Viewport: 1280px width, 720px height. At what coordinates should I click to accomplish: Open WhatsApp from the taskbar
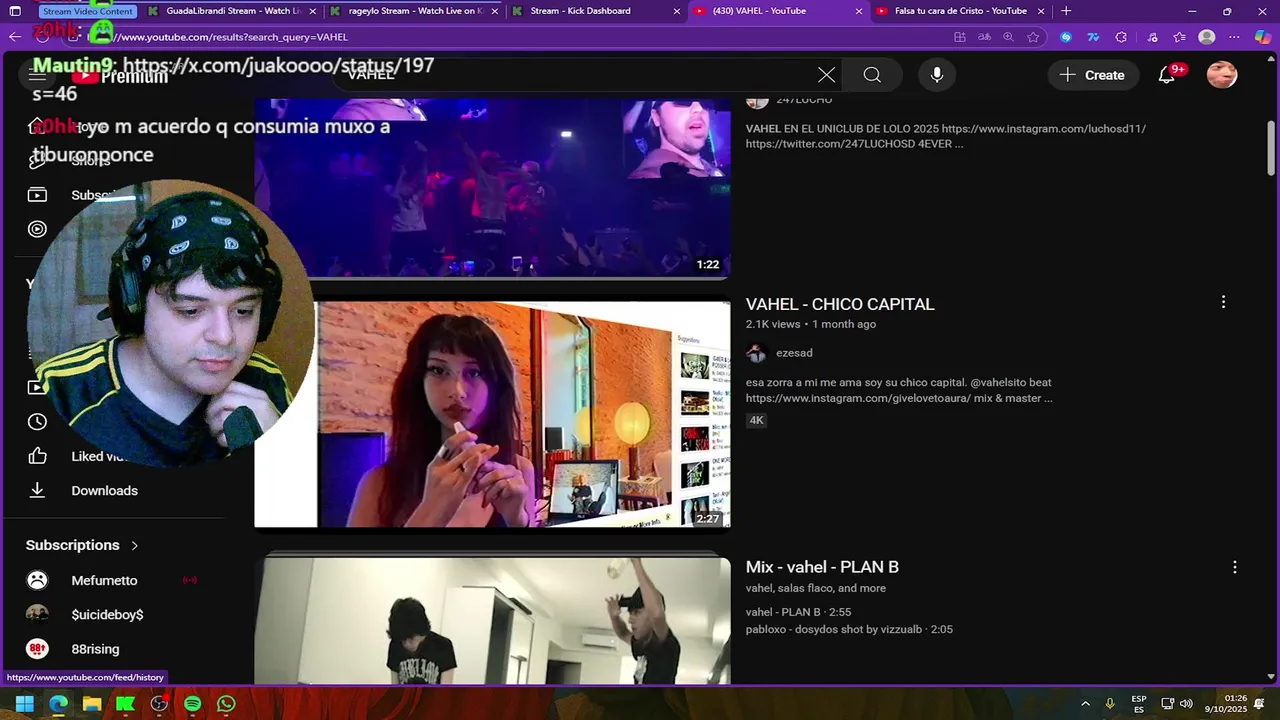(x=226, y=704)
